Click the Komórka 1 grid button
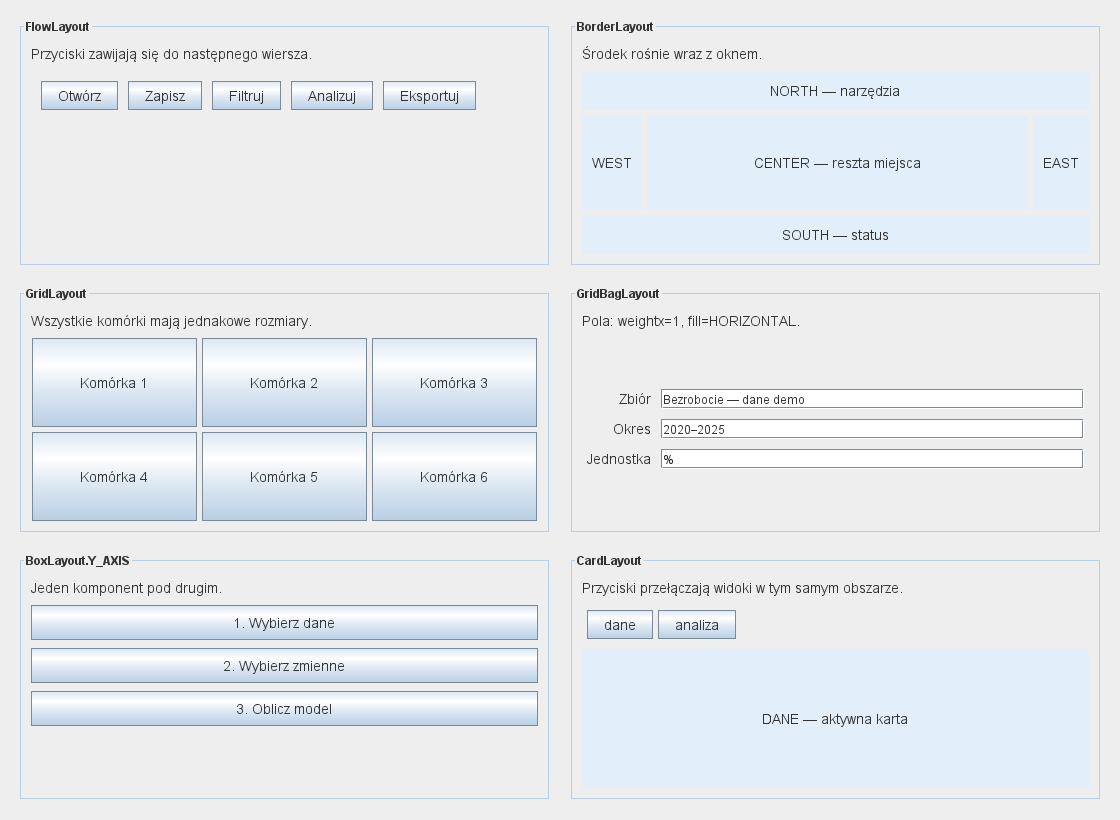This screenshot has width=1120, height=820. pos(114,383)
